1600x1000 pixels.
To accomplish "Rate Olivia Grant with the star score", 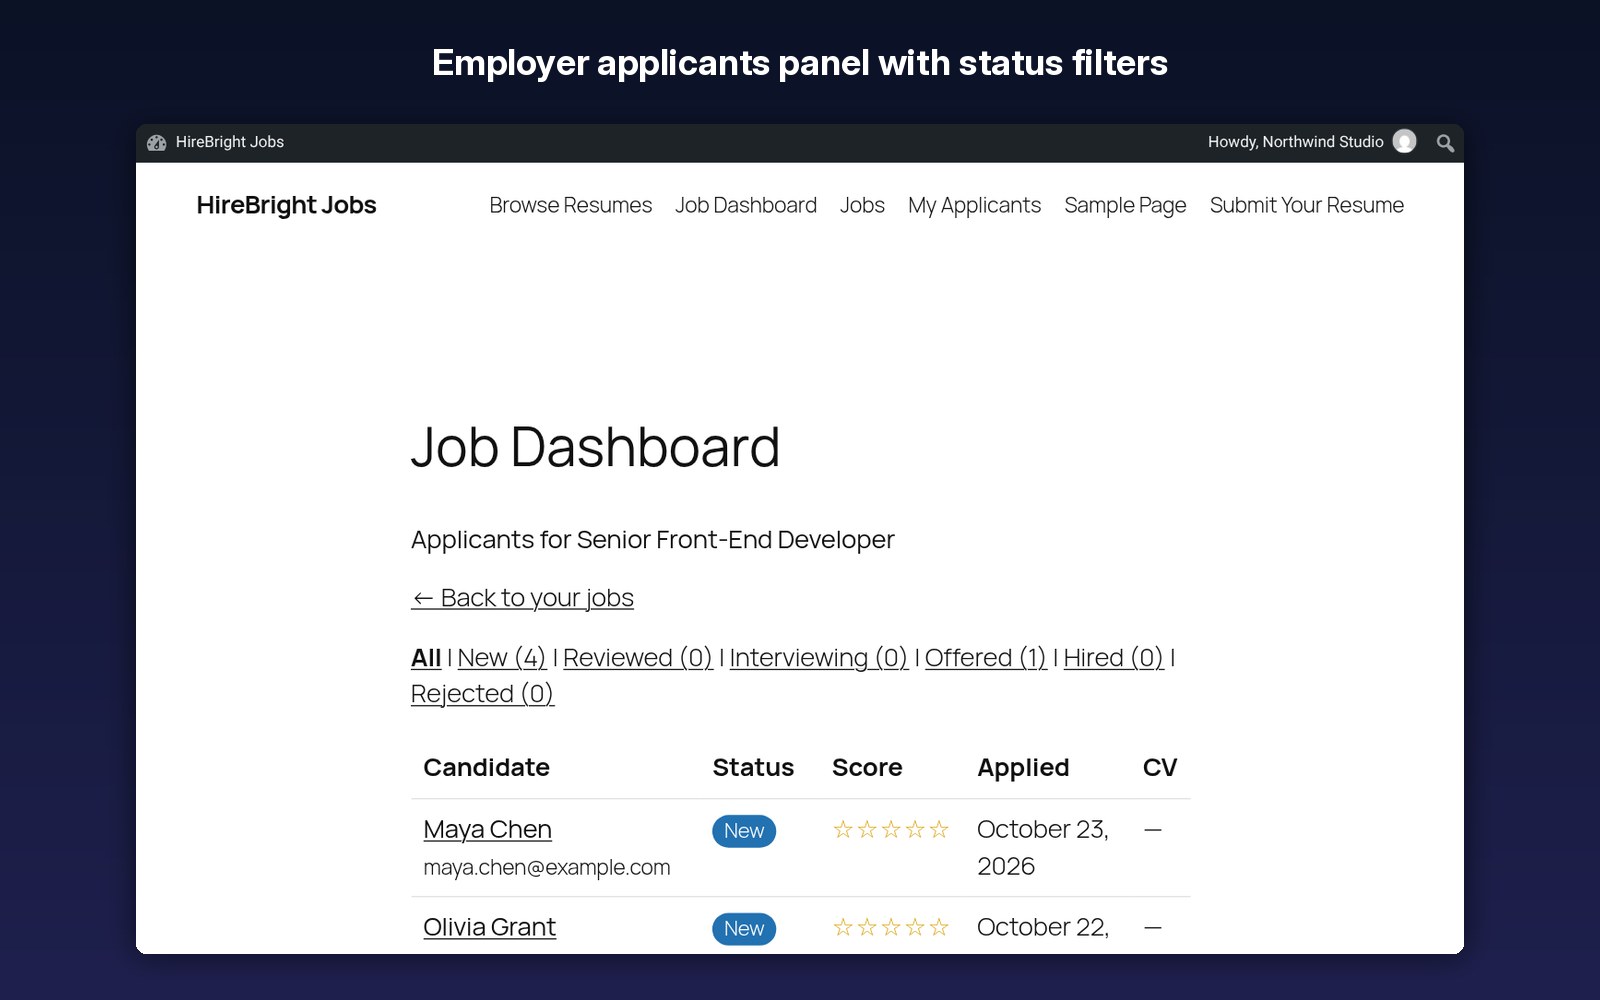I will click(x=891, y=928).
